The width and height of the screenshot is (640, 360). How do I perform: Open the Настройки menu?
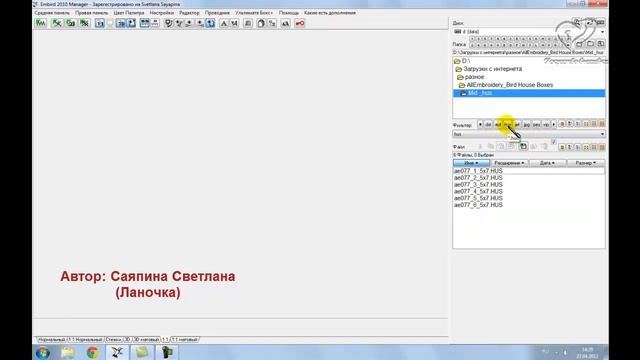coord(162,13)
